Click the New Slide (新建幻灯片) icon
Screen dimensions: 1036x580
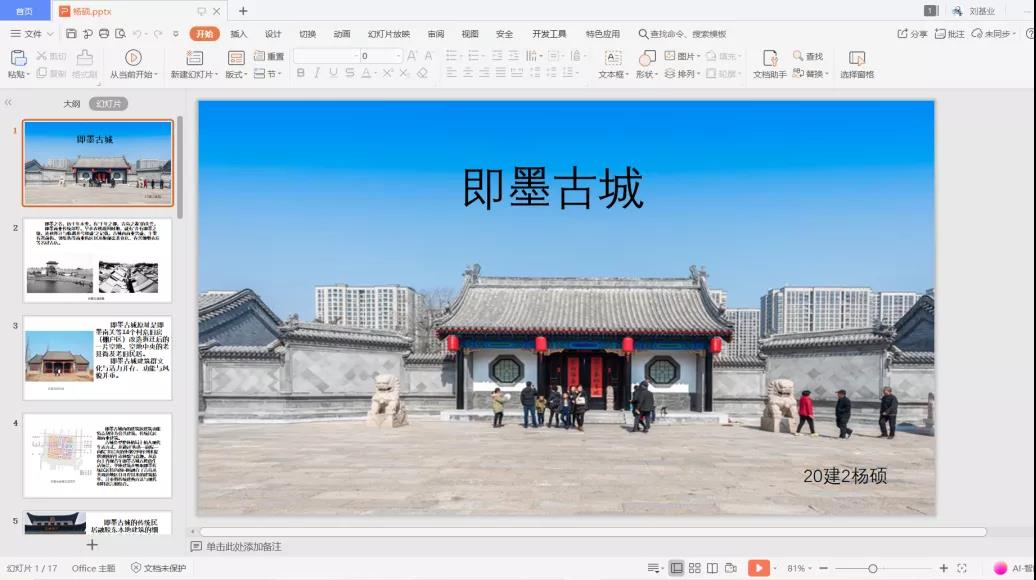coord(191,58)
